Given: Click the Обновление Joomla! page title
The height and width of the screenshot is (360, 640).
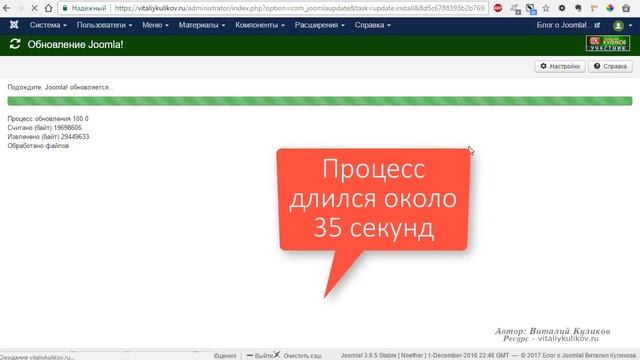Looking at the screenshot, I should (x=75, y=44).
